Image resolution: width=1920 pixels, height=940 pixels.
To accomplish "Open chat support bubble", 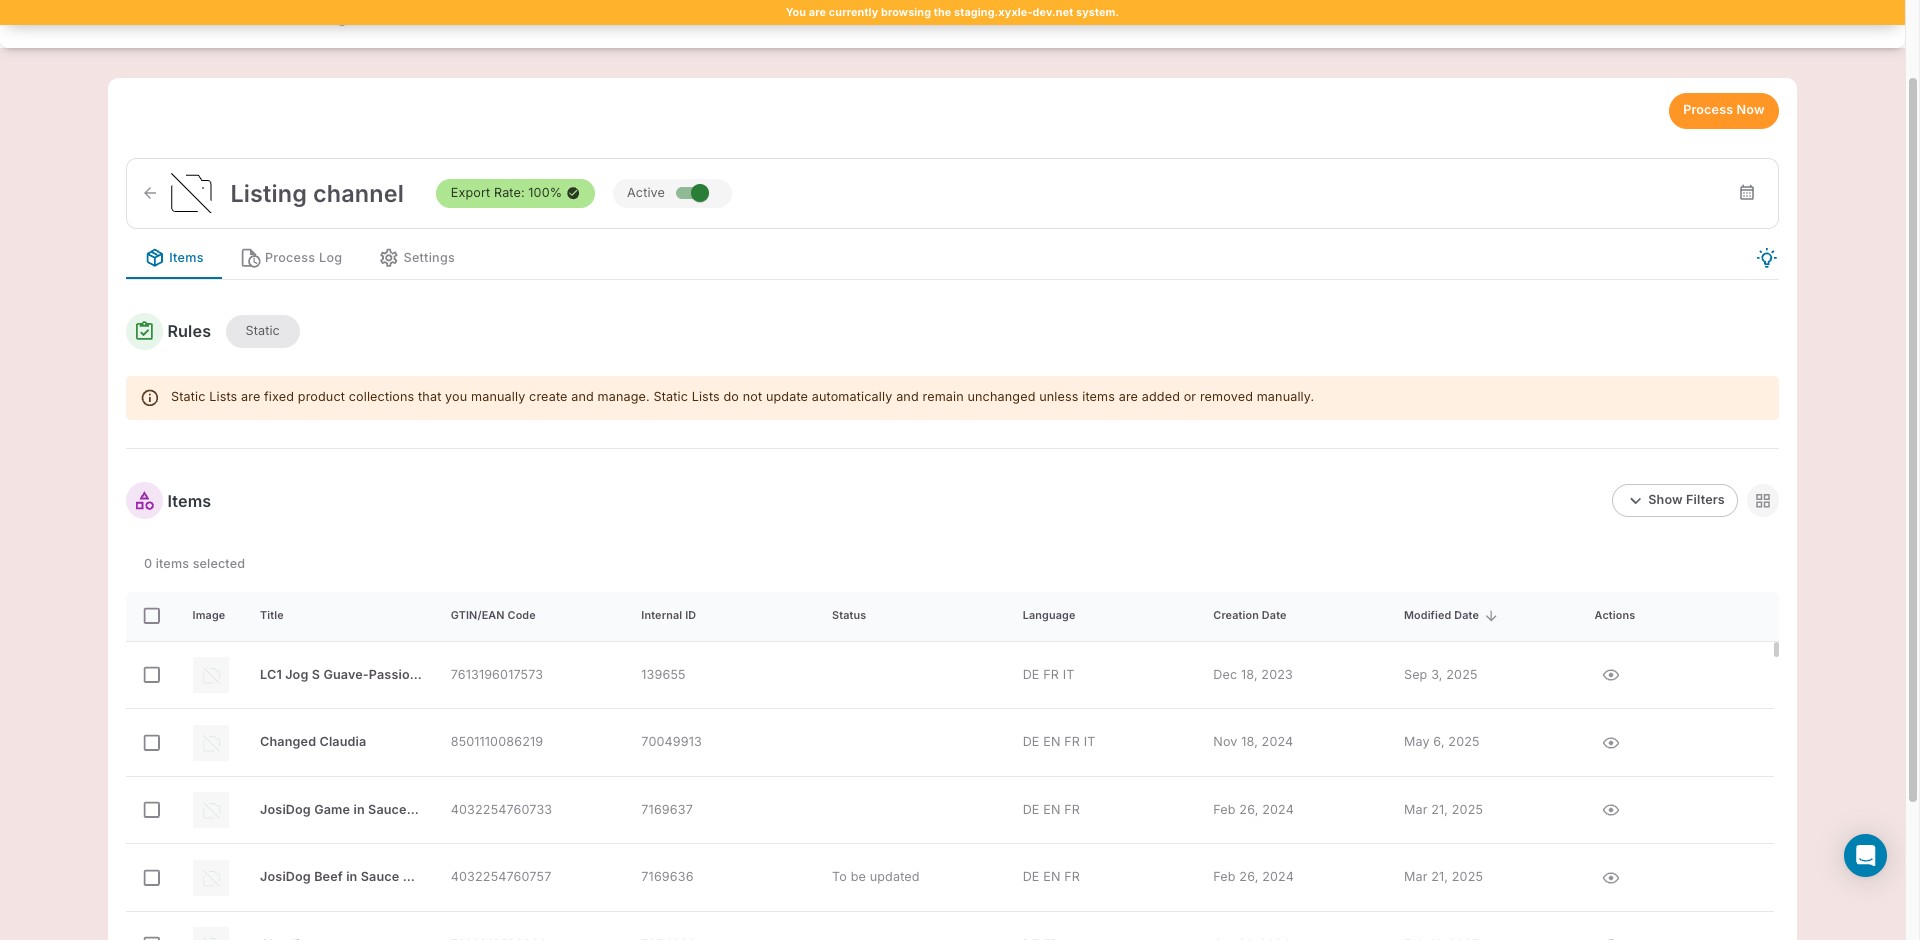I will click(1864, 856).
